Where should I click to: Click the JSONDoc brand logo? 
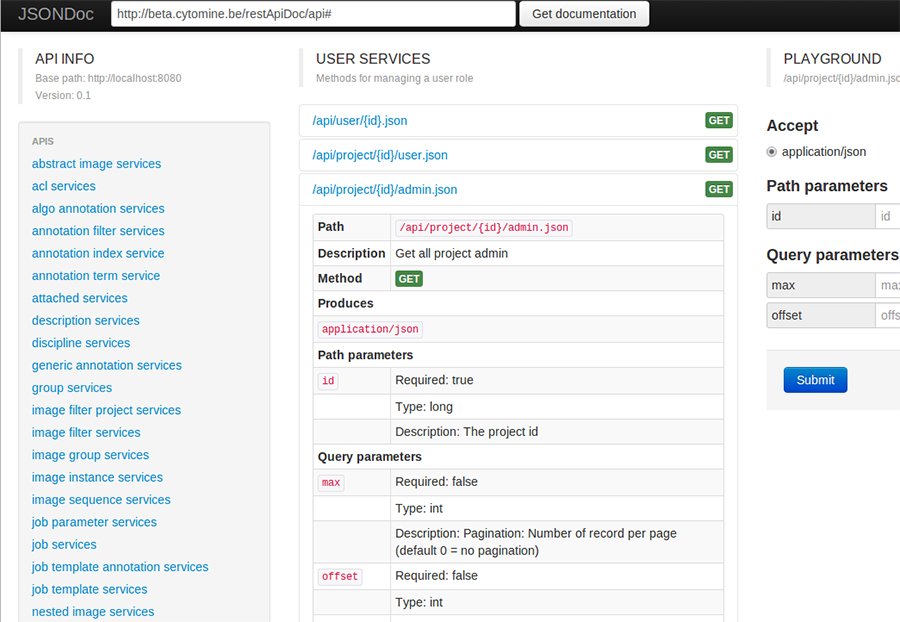[54, 14]
